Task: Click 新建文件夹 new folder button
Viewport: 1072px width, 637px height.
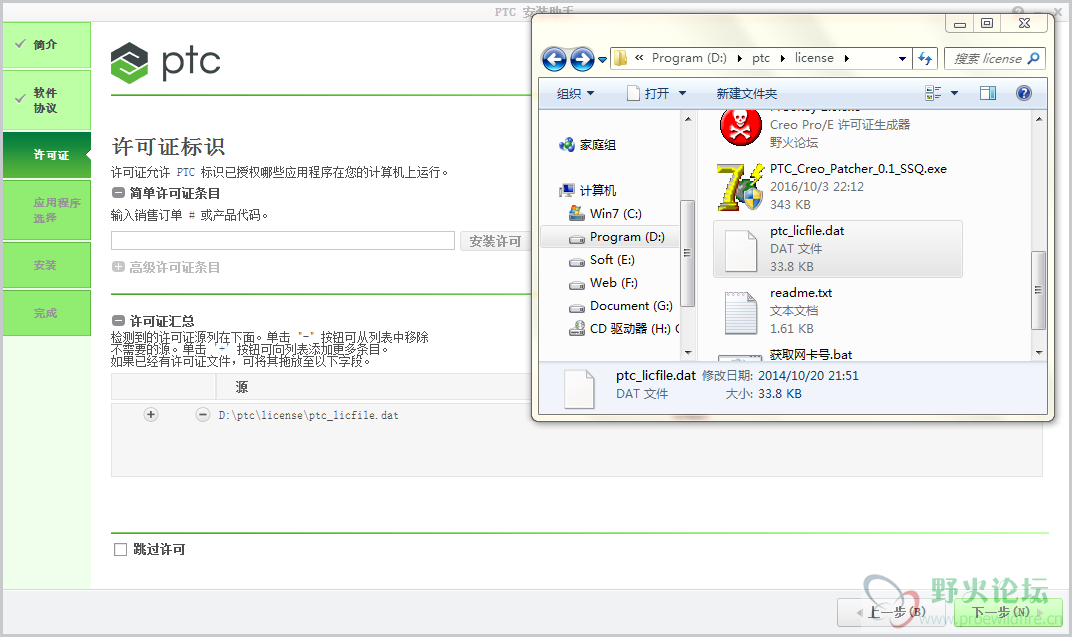Action: click(x=747, y=94)
